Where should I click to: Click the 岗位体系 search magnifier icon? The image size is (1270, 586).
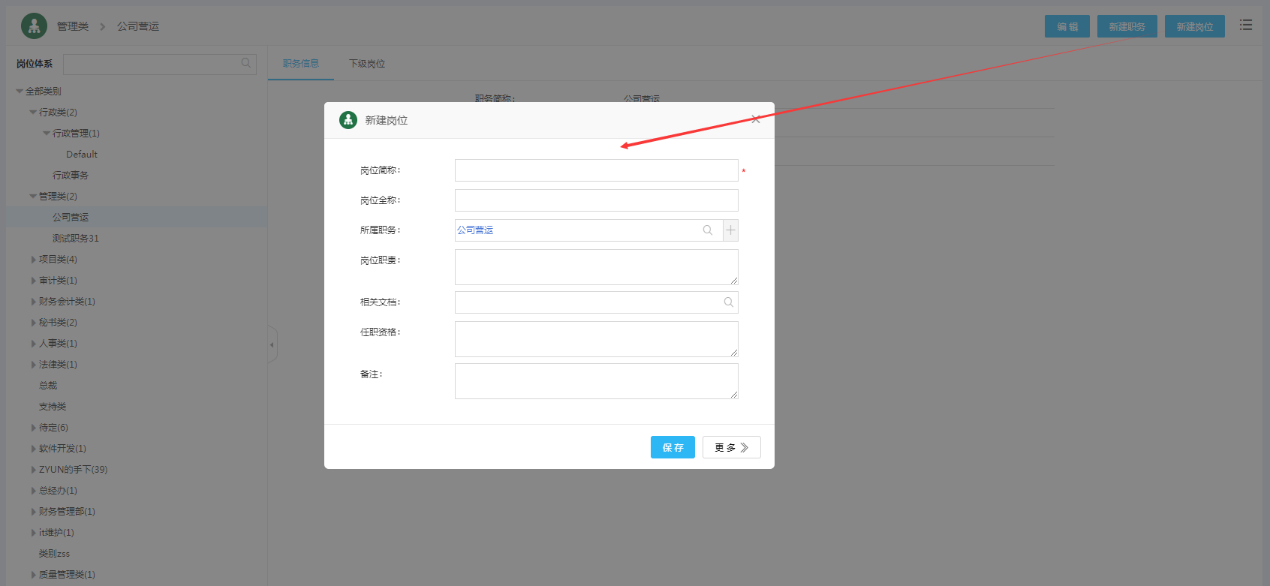point(246,63)
